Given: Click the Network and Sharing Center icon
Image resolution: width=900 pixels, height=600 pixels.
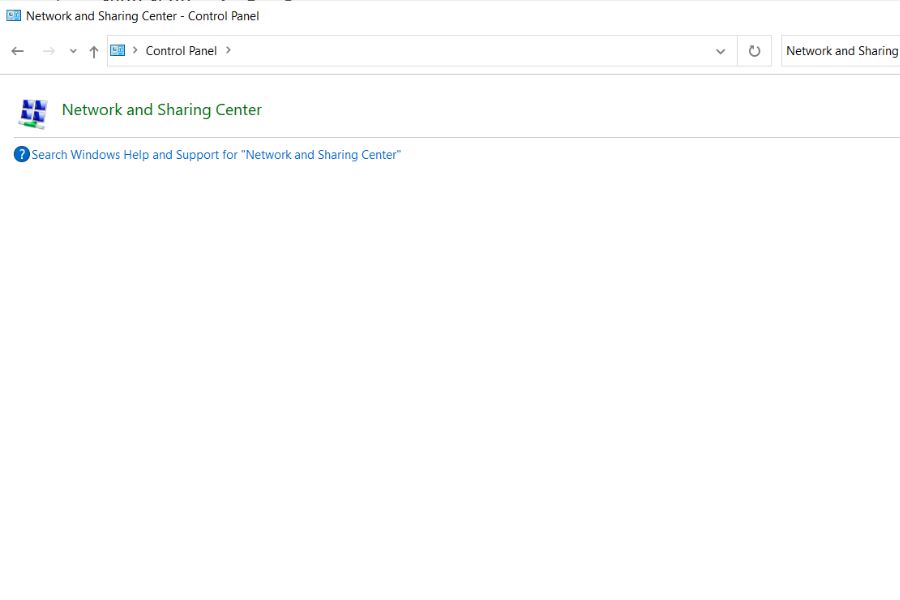Looking at the screenshot, I should point(33,112).
